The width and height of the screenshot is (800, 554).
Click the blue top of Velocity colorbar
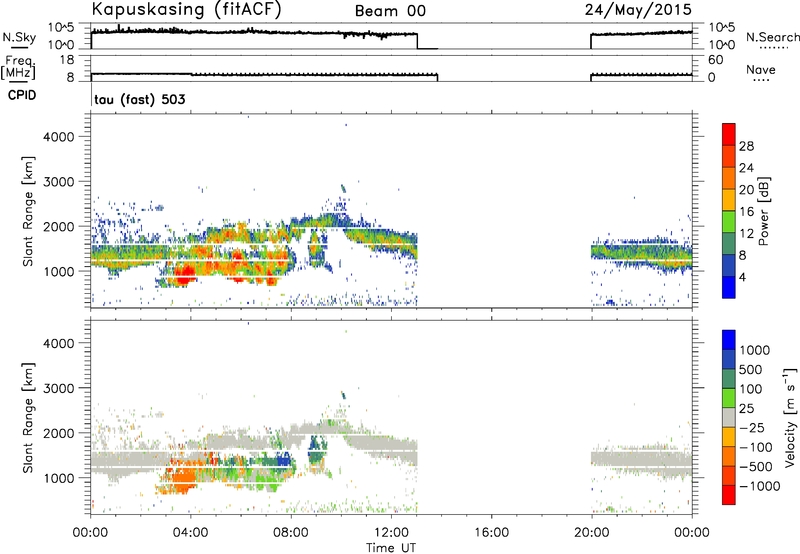(729, 340)
